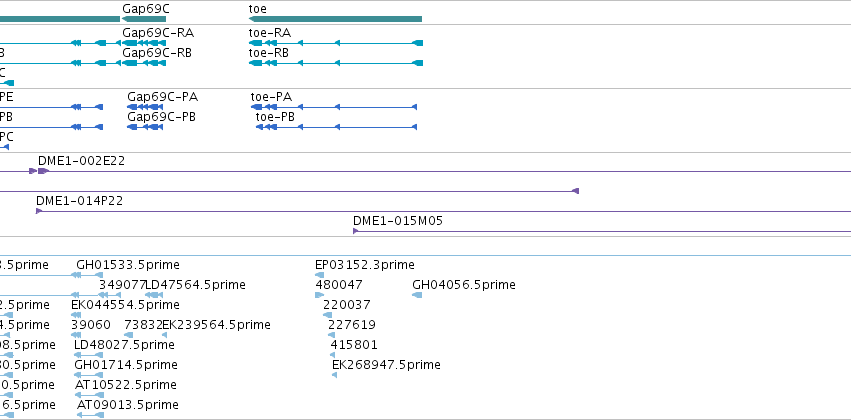Select the EK268947.5prime EST arrow

point(334,375)
